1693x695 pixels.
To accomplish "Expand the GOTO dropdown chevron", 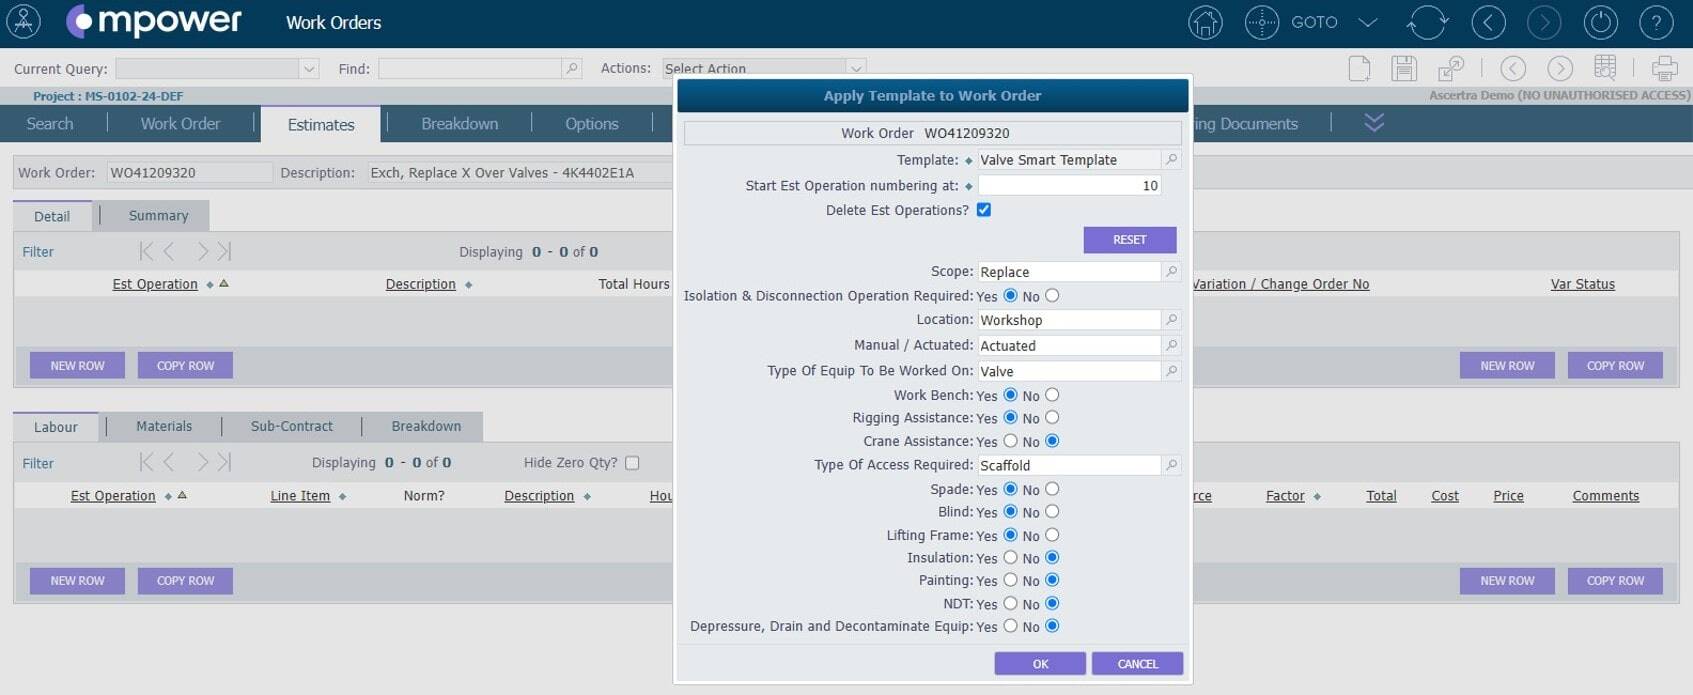I will pos(1368,23).
